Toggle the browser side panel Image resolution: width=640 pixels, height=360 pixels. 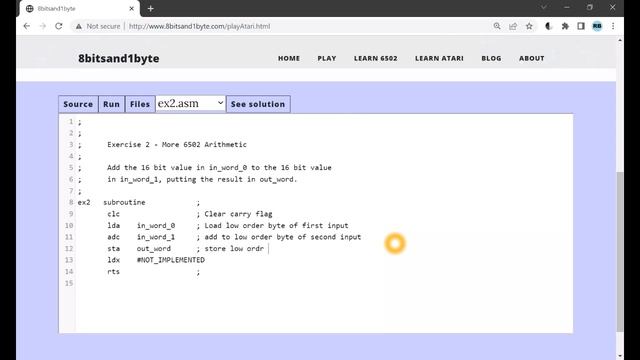point(581,26)
